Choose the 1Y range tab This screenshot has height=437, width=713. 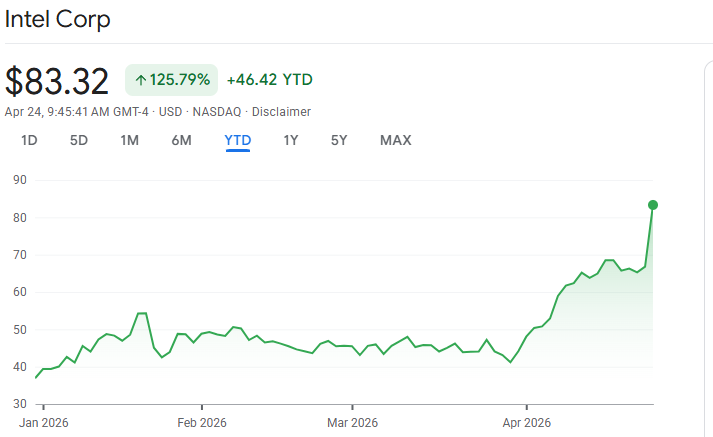291,140
